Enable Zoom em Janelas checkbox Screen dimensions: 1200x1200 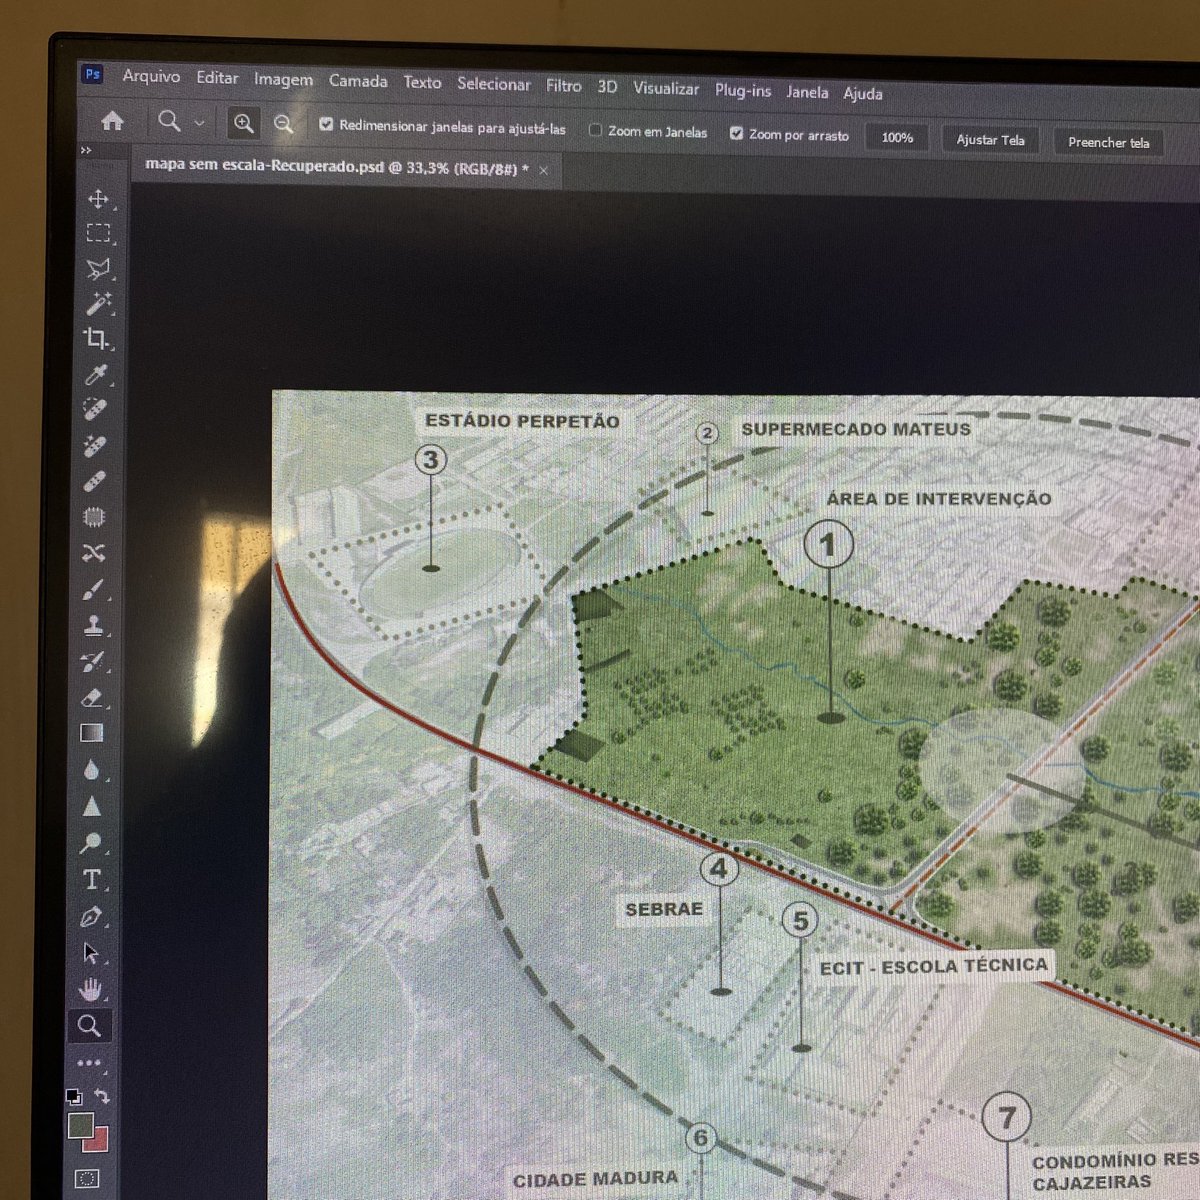click(x=595, y=130)
